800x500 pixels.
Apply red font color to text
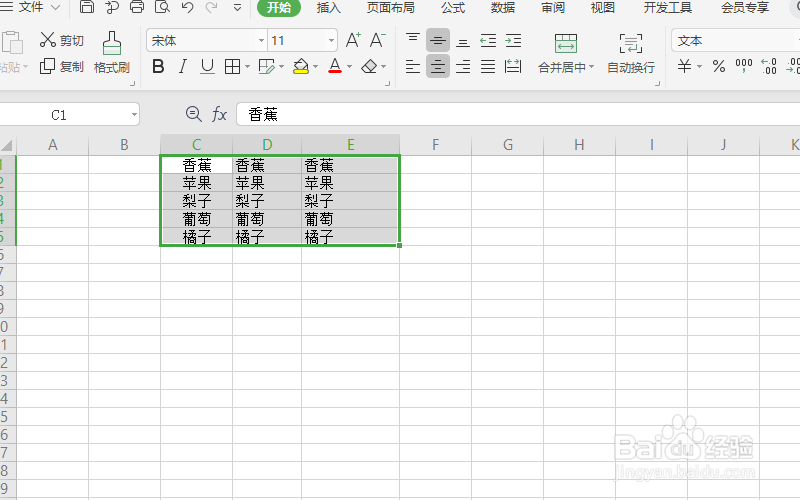[x=335, y=66]
